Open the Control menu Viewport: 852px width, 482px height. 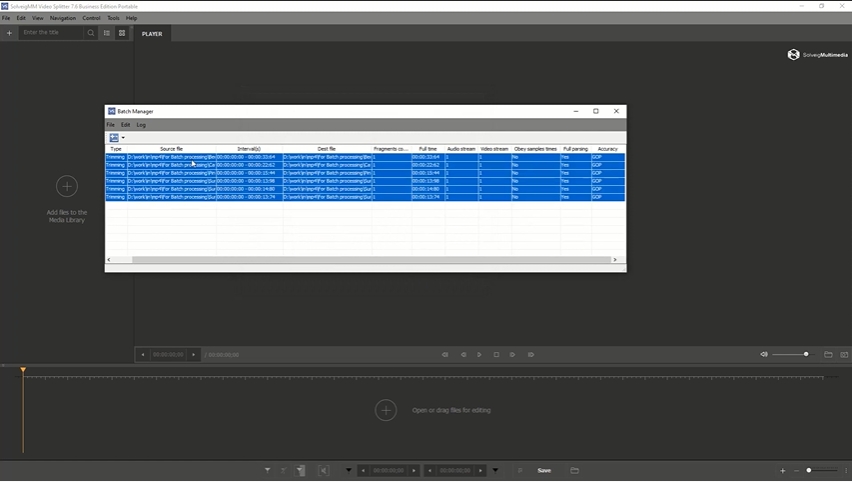click(91, 18)
